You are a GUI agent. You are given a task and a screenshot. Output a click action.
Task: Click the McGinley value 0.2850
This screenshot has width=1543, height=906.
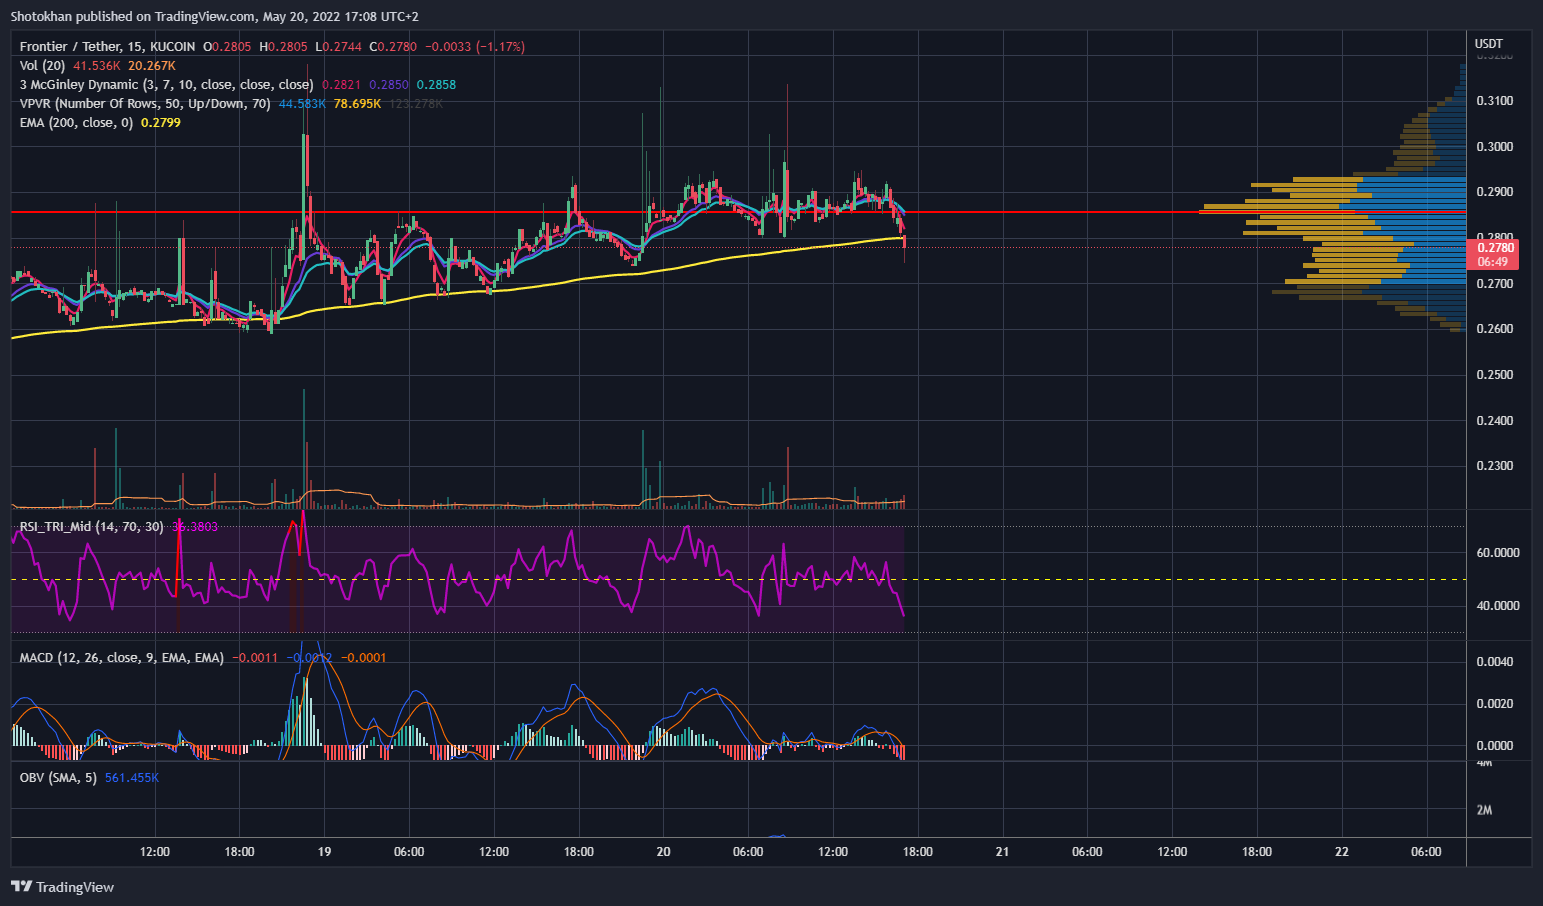(389, 85)
